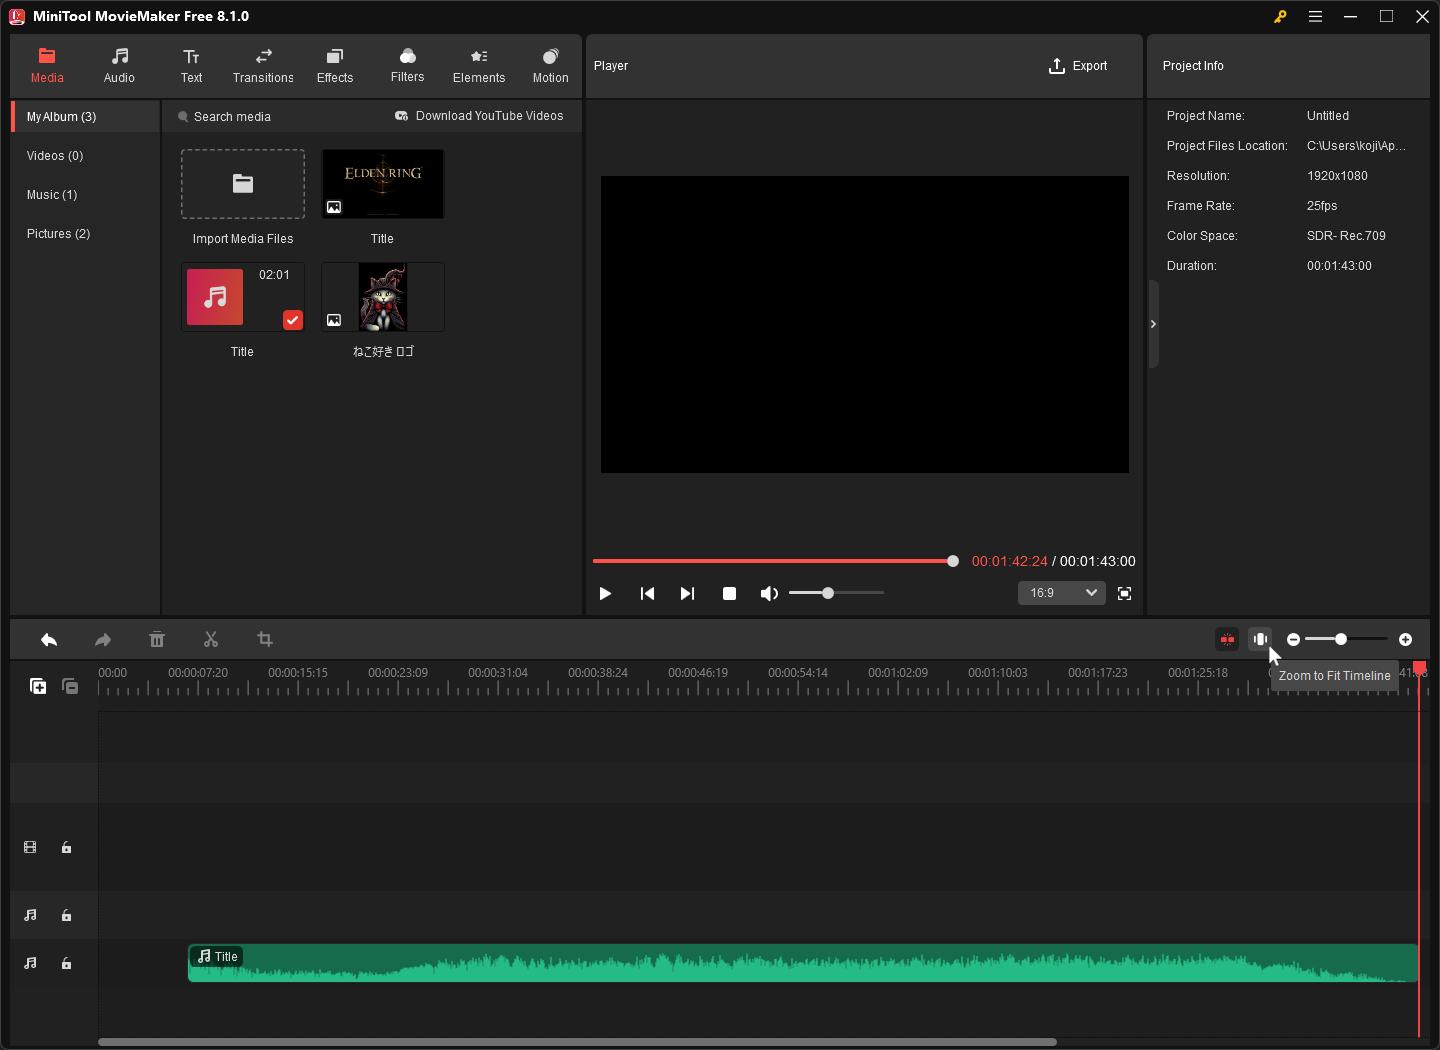Screen dimensions: 1440x1050
Task: Zoom in timeline with plus icon
Action: [x=1405, y=639]
